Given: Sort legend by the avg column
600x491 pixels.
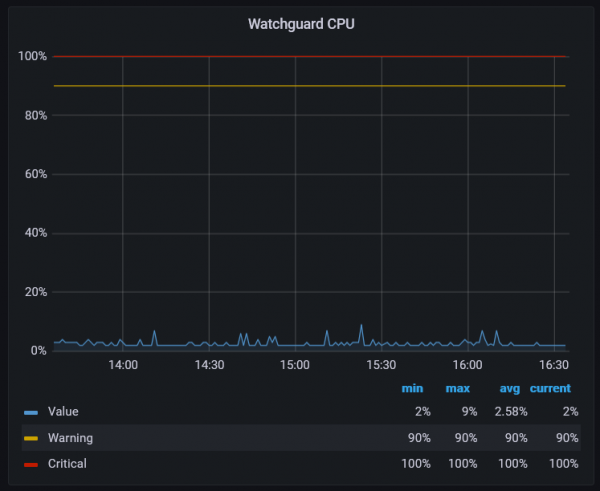Looking at the screenshot, I should [510, 388].
